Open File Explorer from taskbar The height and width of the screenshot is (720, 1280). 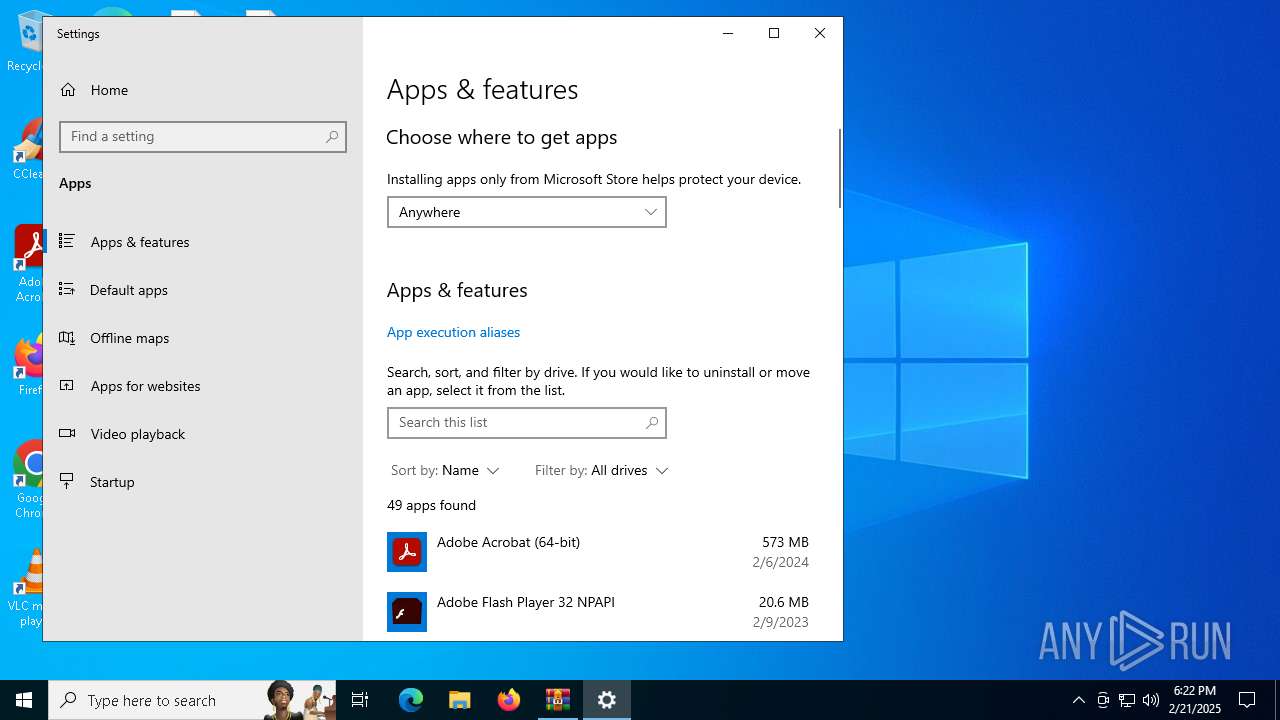[459, 700]
